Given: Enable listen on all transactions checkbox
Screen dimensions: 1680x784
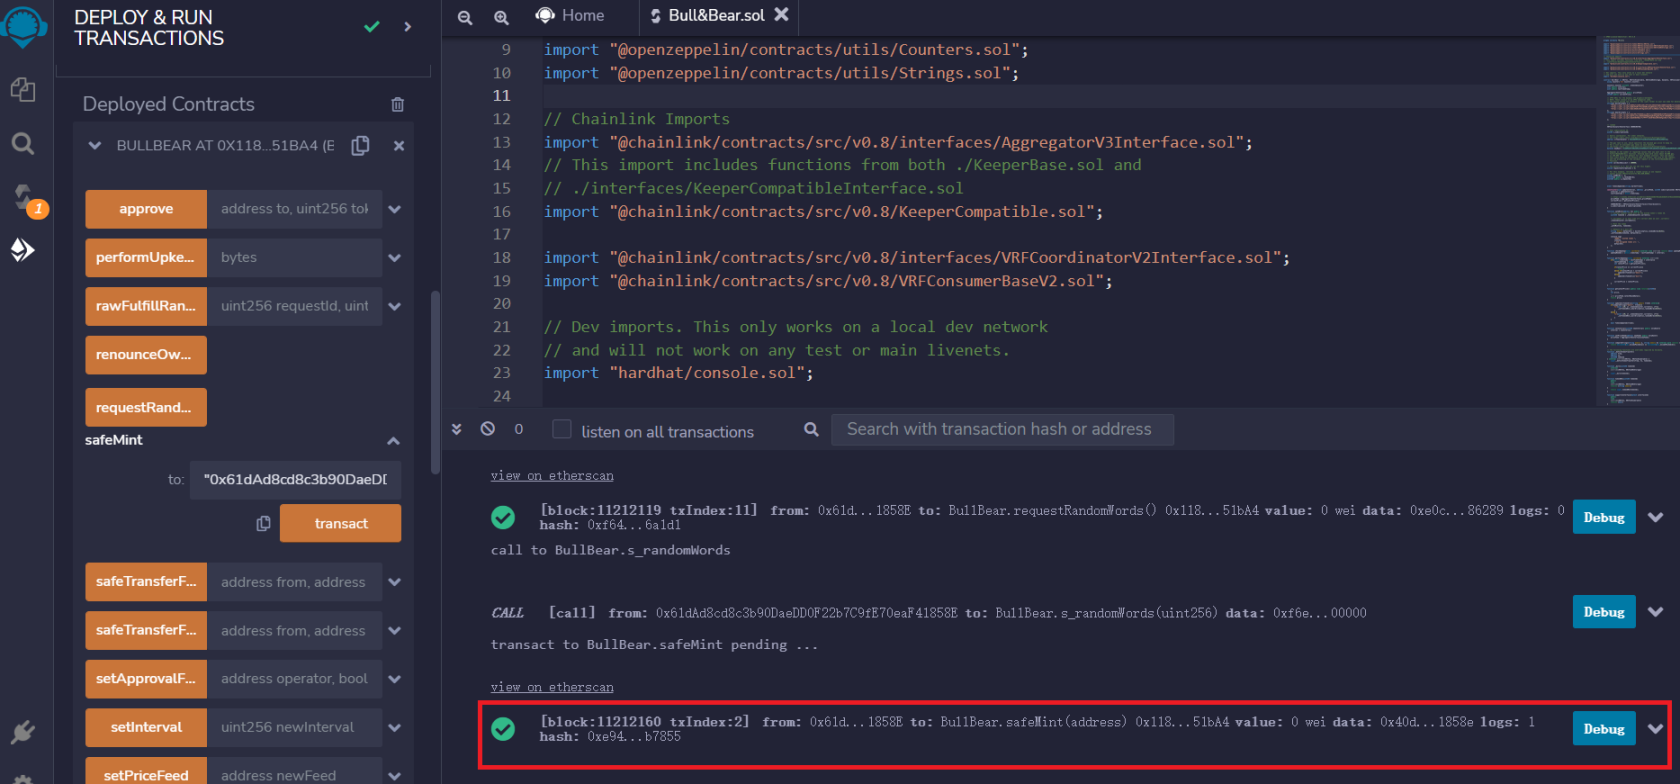Looking at the screenshot, I should (x=562, y=430).
